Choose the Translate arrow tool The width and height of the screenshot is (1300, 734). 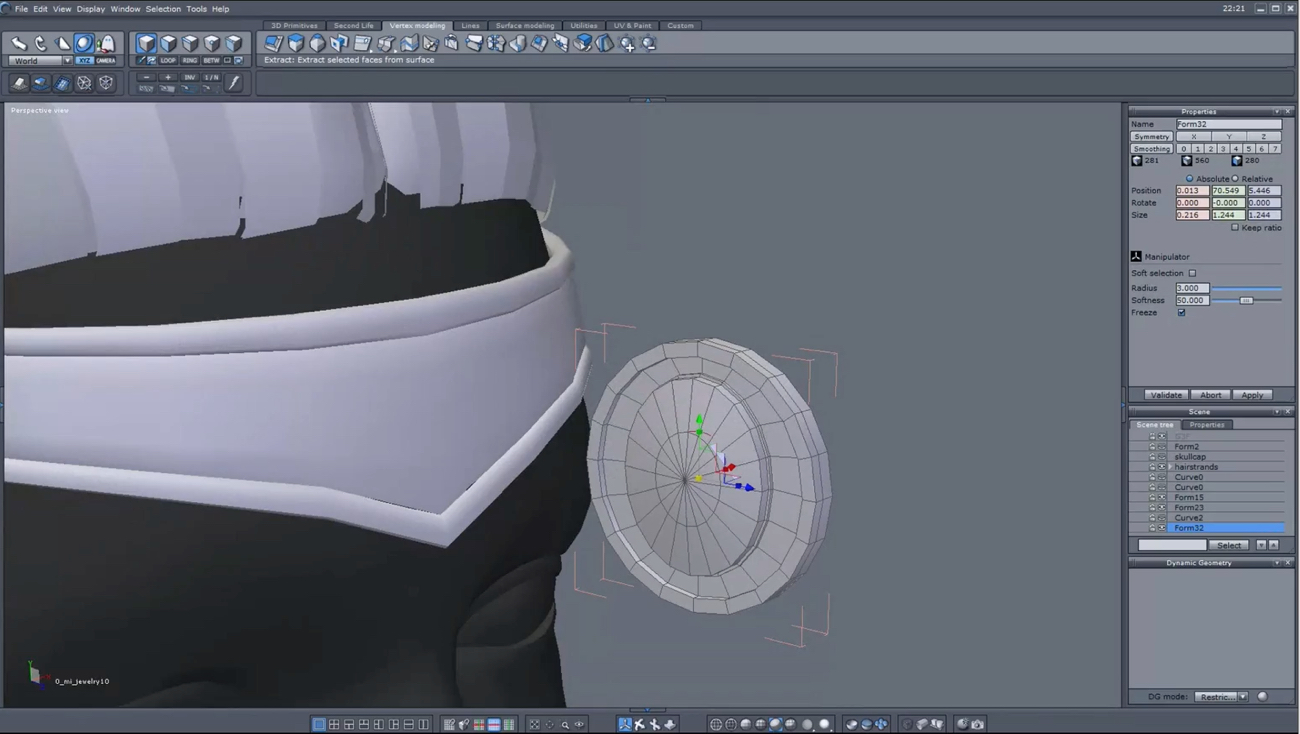[x=19, y=43]
